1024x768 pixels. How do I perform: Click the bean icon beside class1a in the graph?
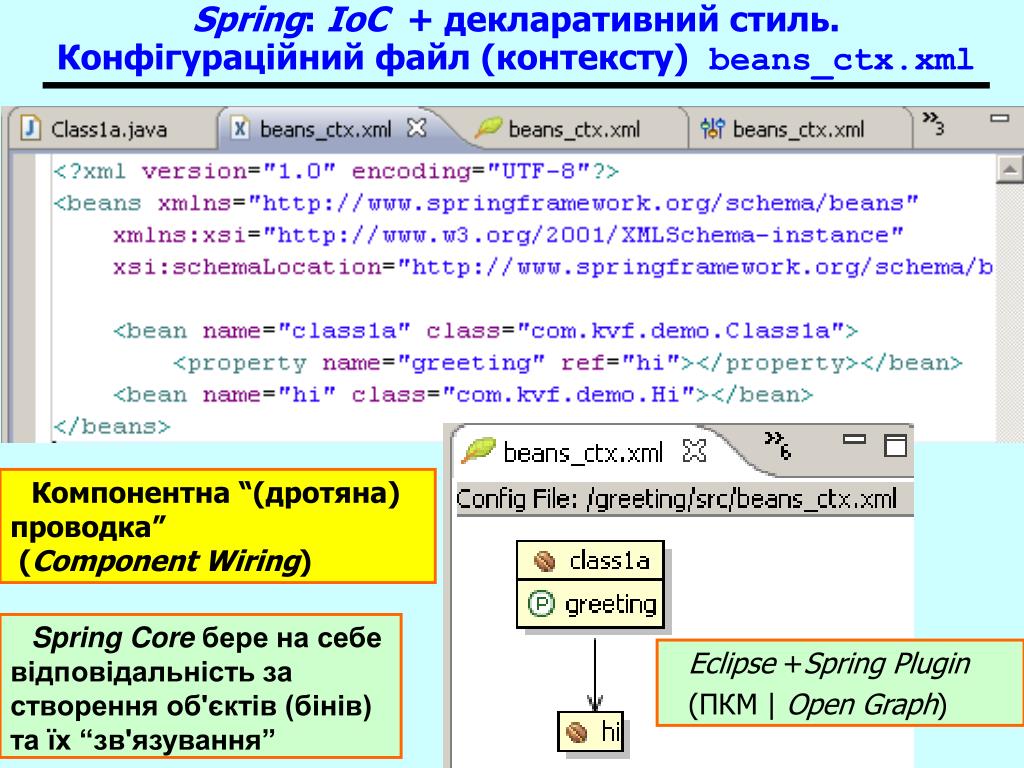tap(545, 560)
